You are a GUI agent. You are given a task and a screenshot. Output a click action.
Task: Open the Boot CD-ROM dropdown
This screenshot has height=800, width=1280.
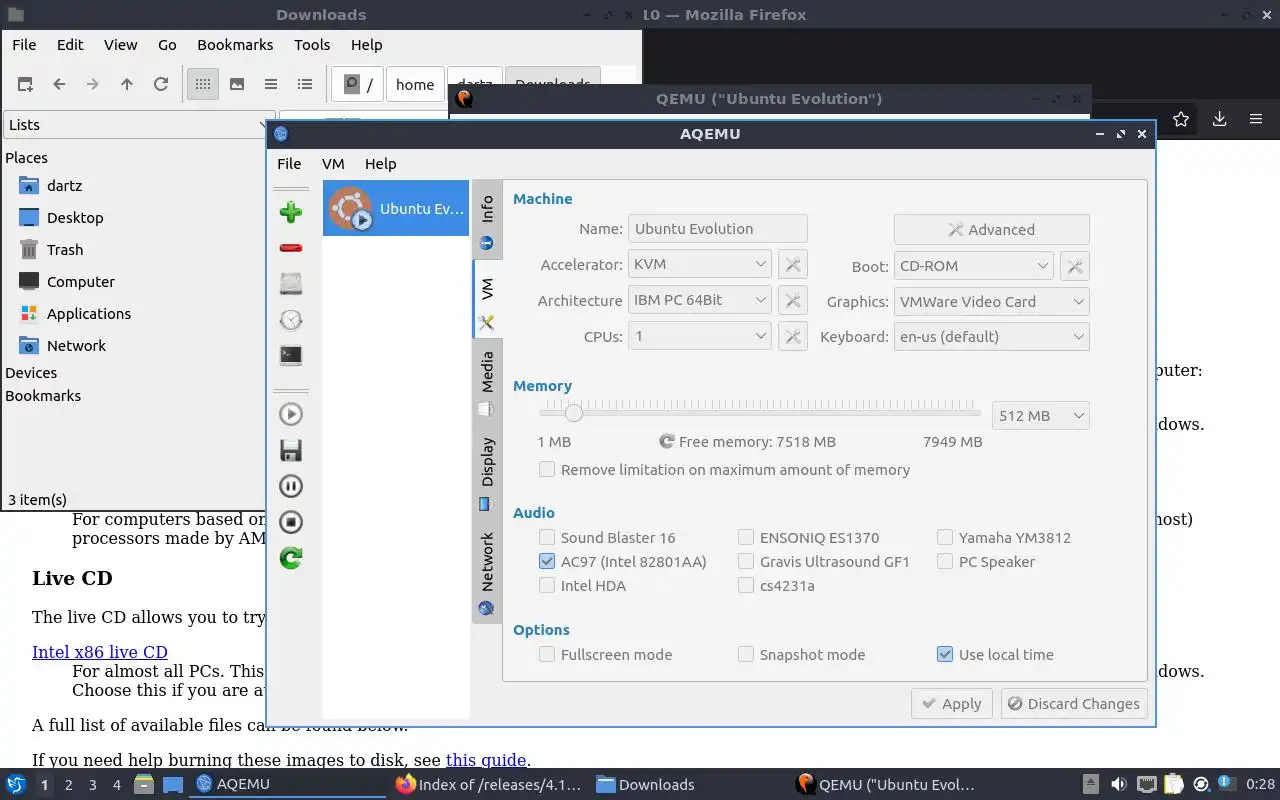pos(973,266)
